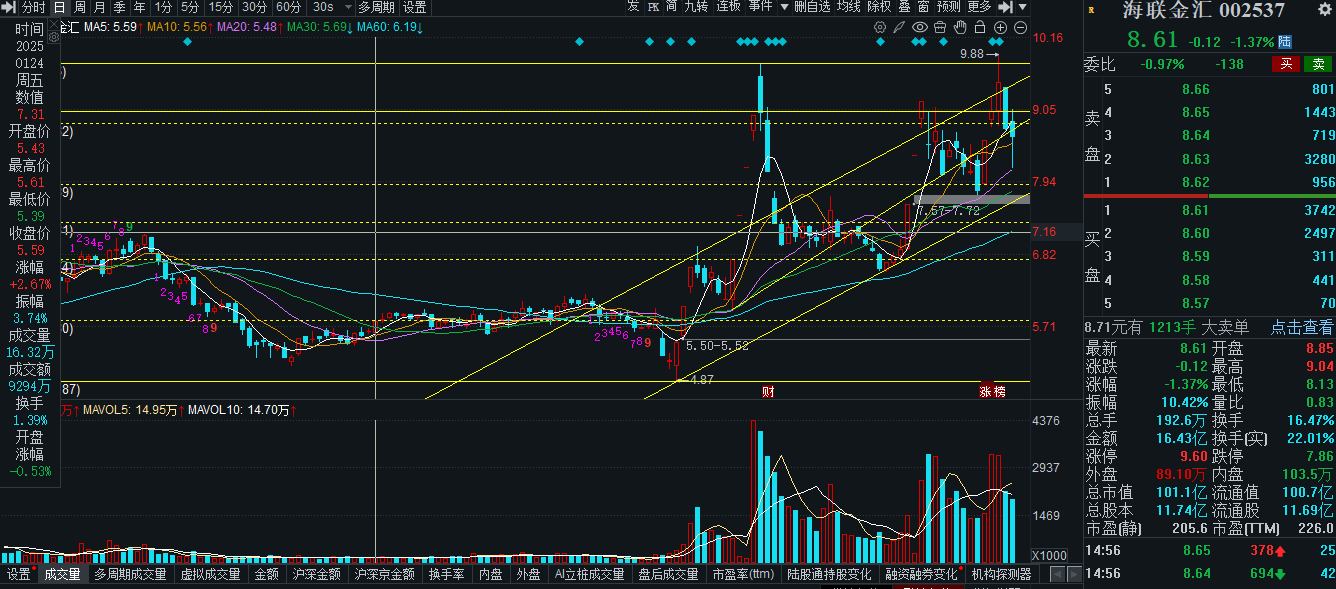The height and width of the screenshot is (589, 1336).
Task: Select 成交量 indicator tab
Action: click(62, 575)
